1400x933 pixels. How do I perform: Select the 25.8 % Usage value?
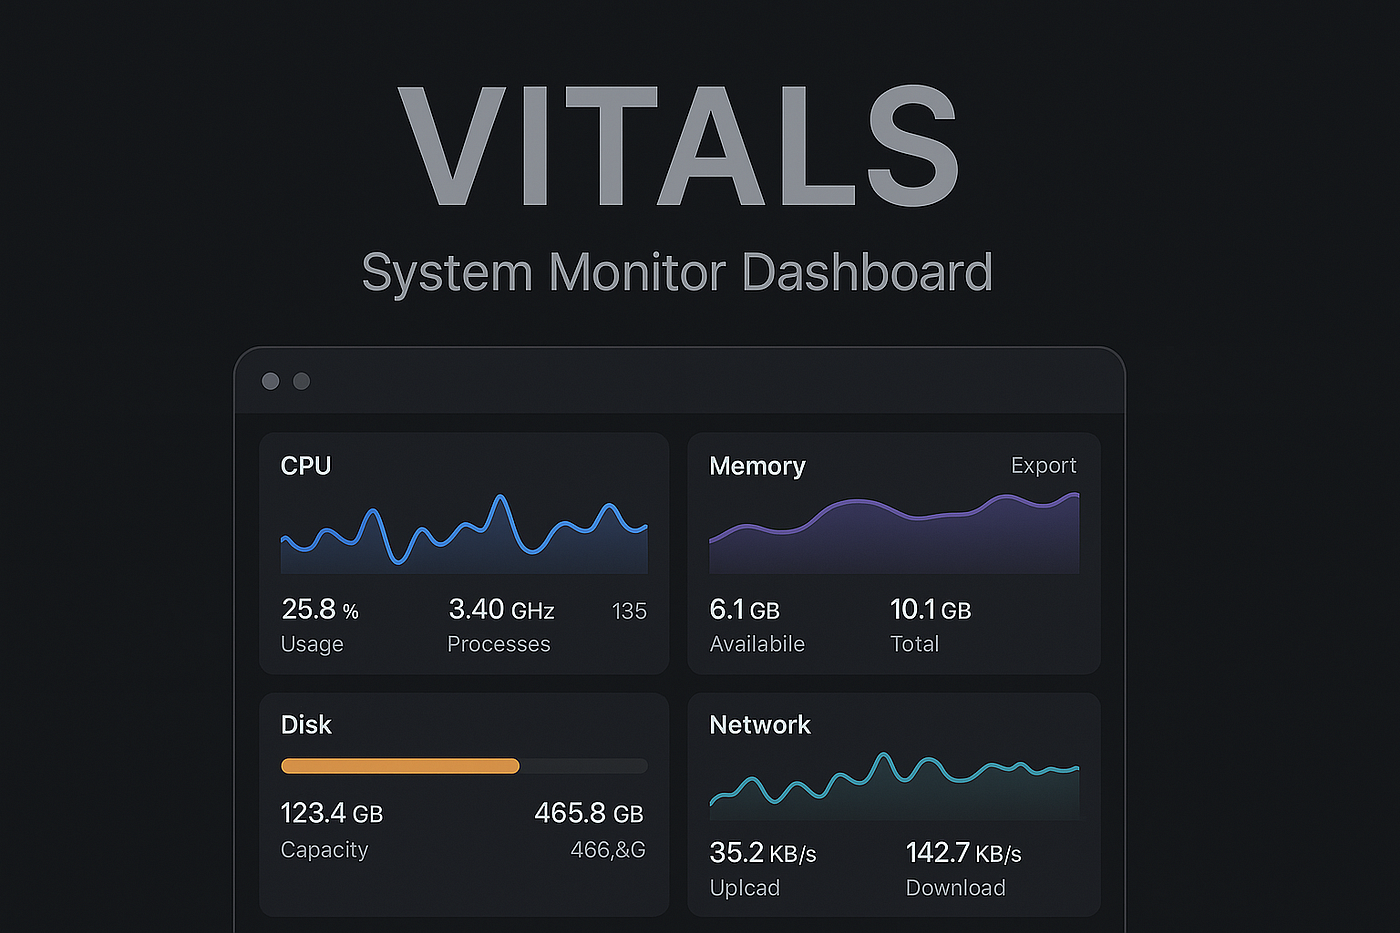coord(320,609)
